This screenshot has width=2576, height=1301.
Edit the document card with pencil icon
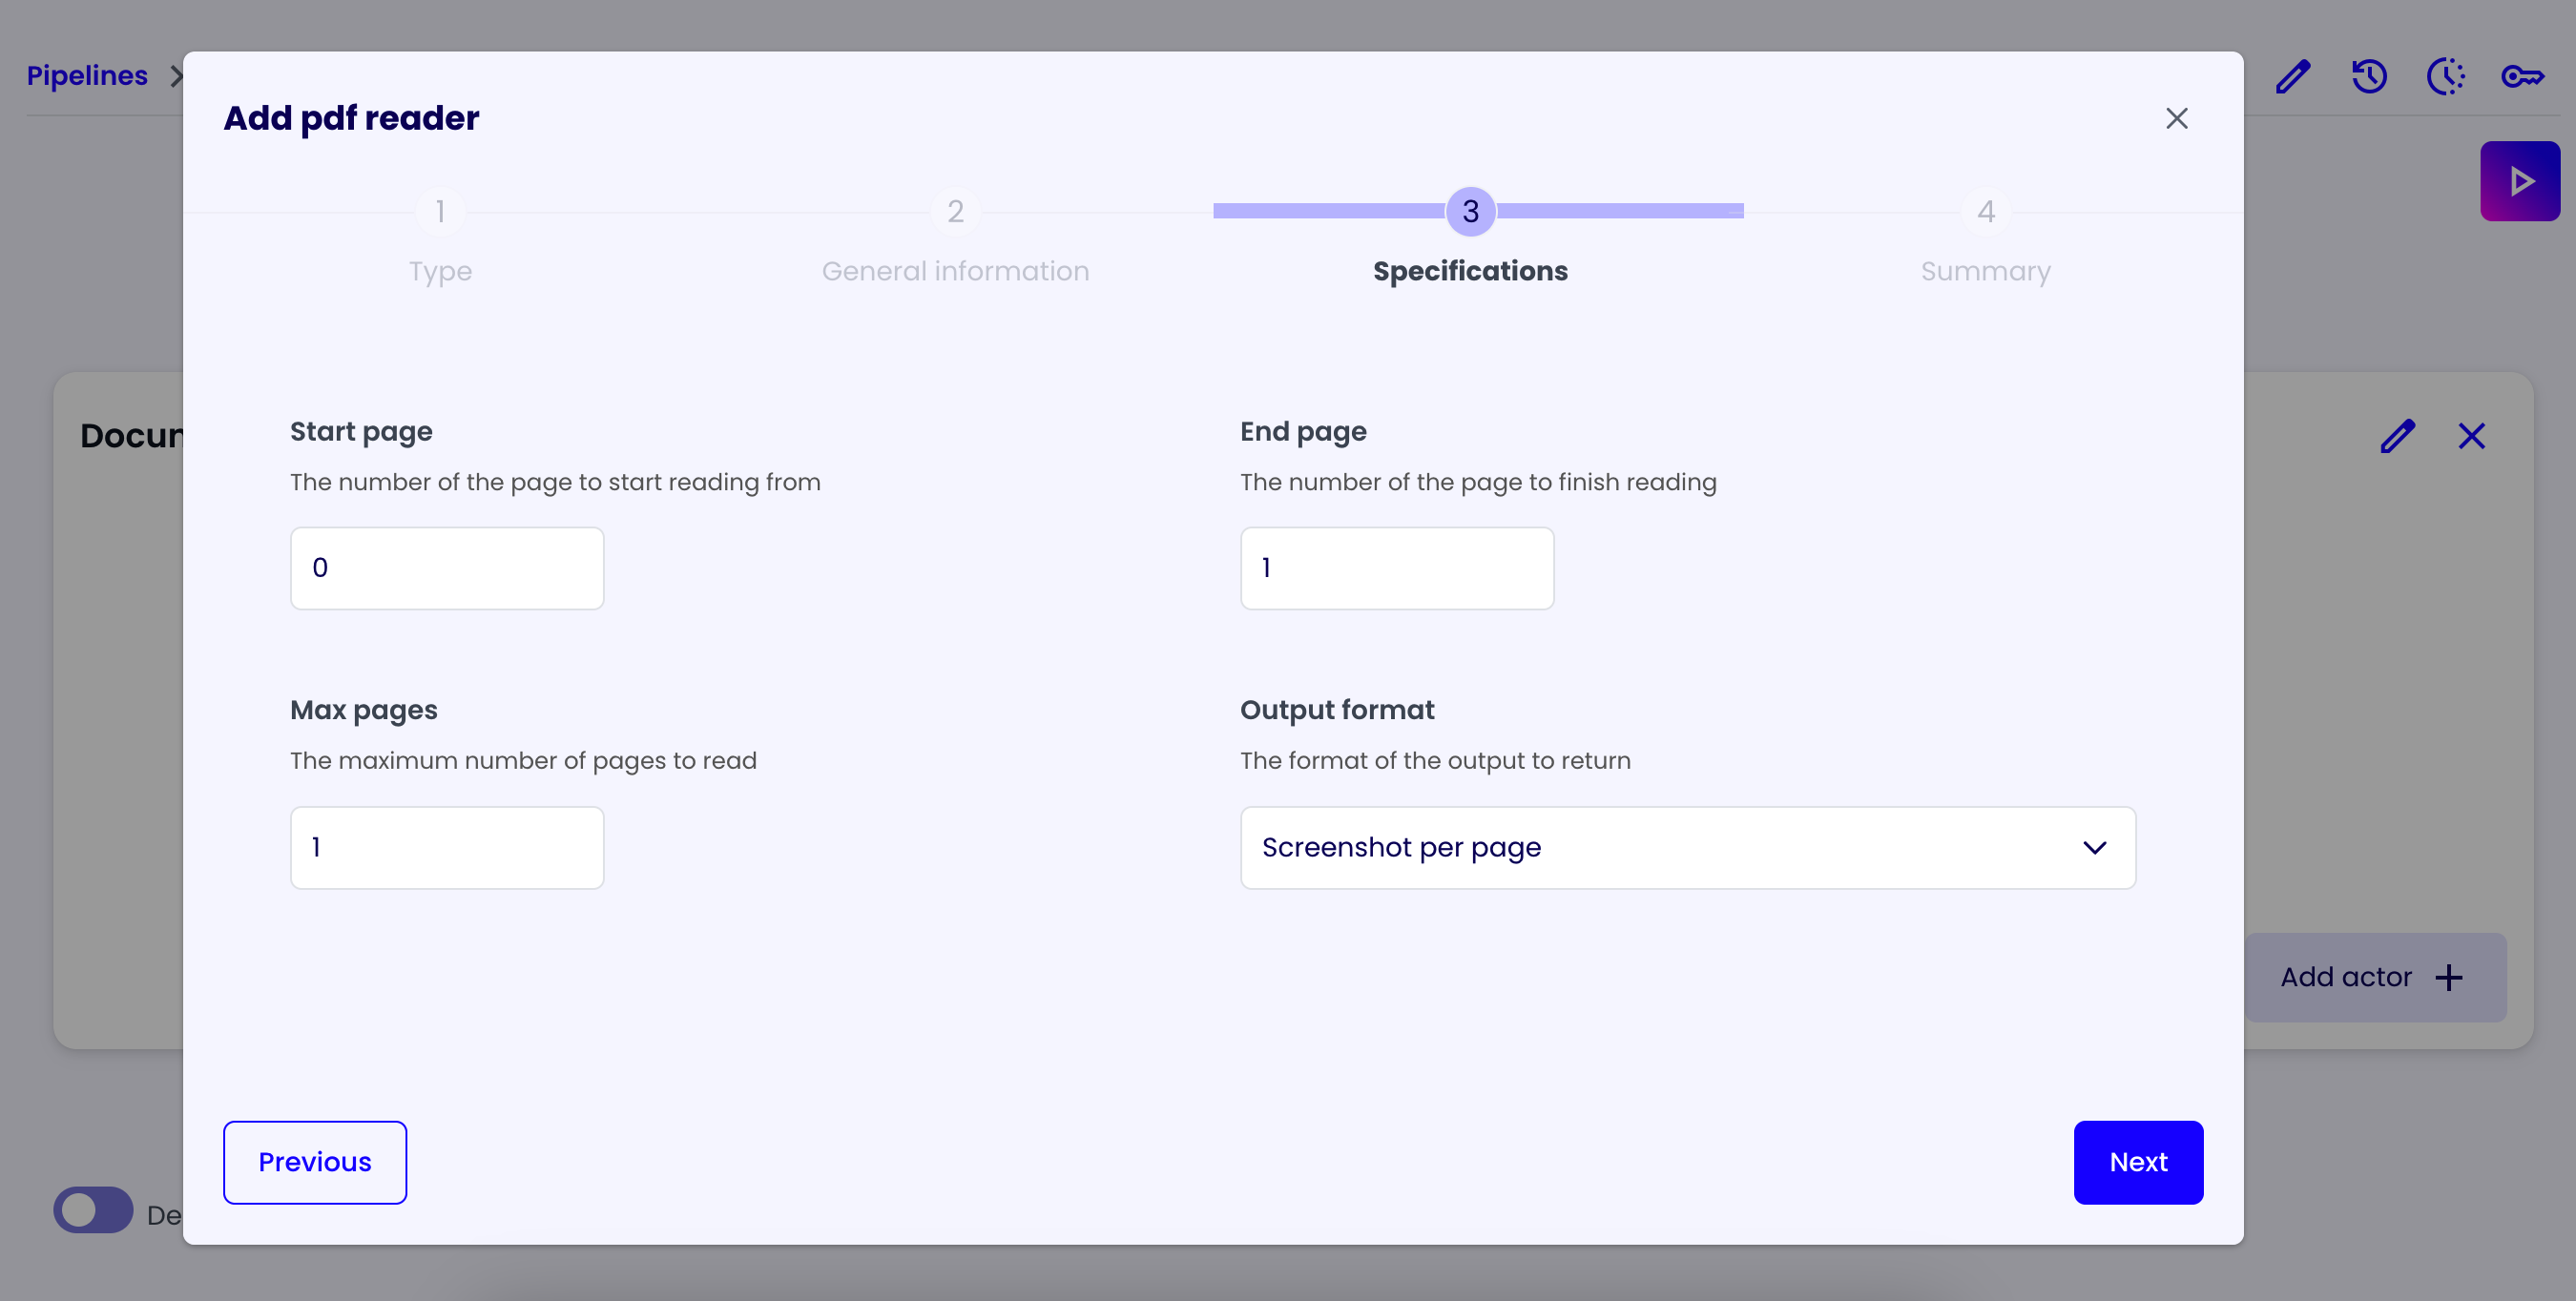[x=2397, y=436]
